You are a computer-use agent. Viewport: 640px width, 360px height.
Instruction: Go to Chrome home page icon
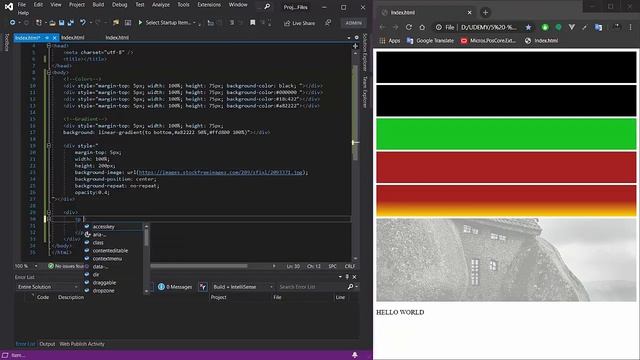pyautogui.click(x=422, y=27)
